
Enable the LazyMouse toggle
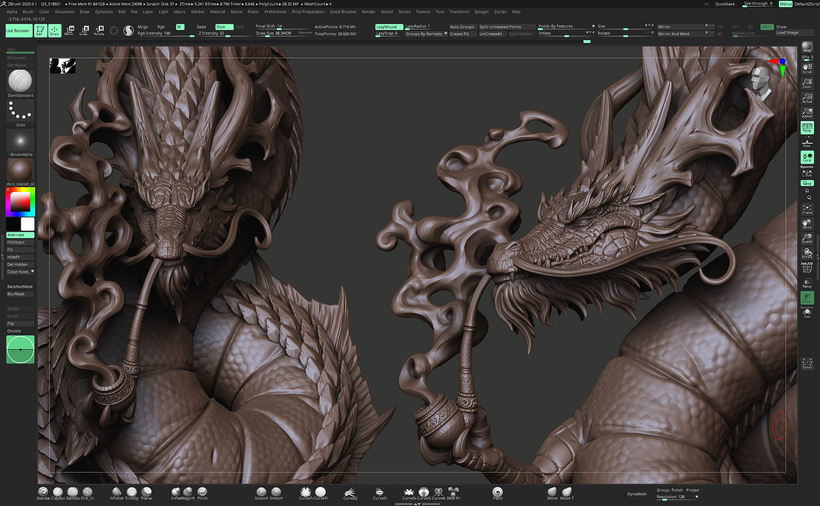(x=386, y=27)
